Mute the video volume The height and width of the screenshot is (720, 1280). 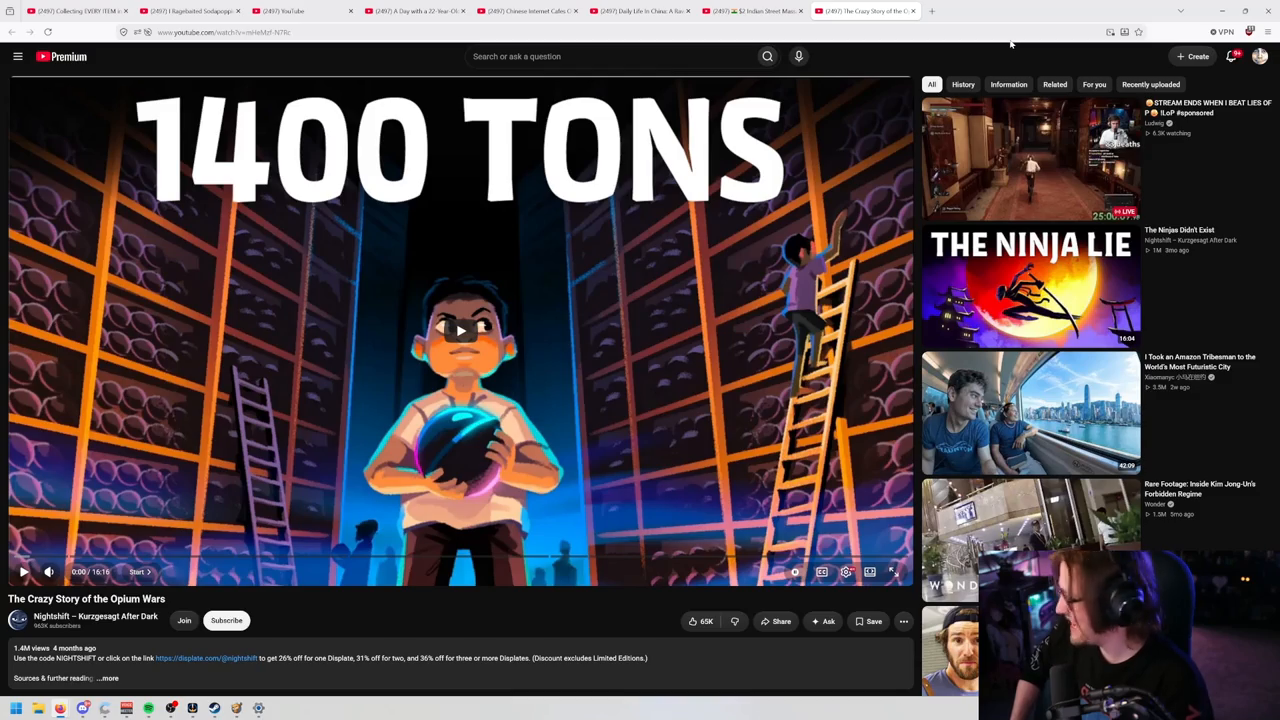pos(49,572)
